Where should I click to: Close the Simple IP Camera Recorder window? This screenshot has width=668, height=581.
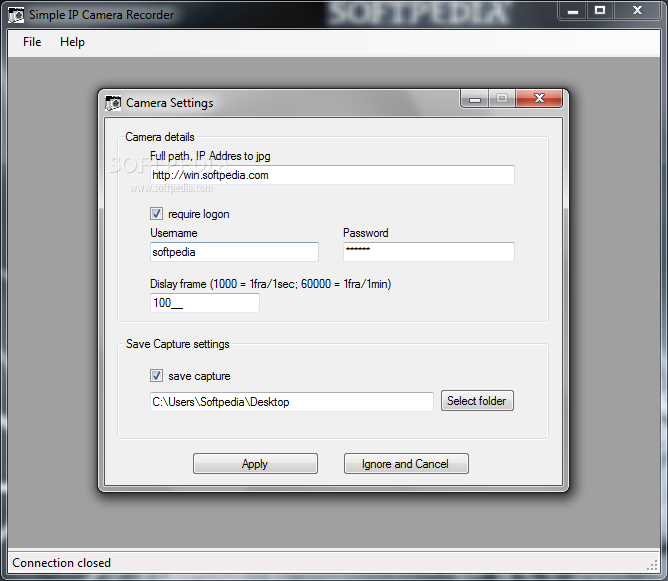[x=637, y=11]
